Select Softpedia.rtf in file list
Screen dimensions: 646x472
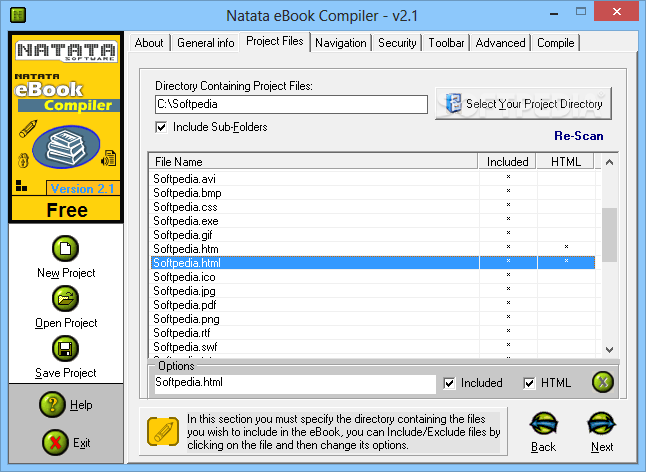point(372,333)
